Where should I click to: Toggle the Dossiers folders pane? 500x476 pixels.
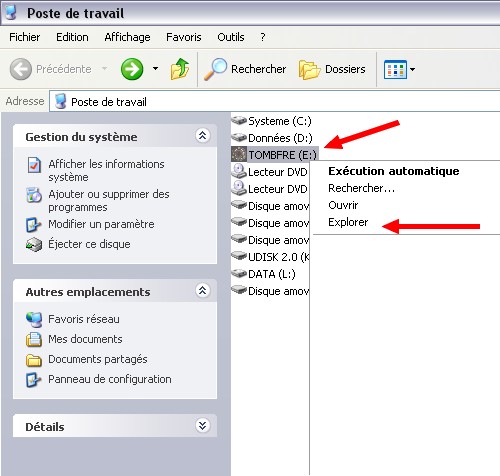point(332,69)
